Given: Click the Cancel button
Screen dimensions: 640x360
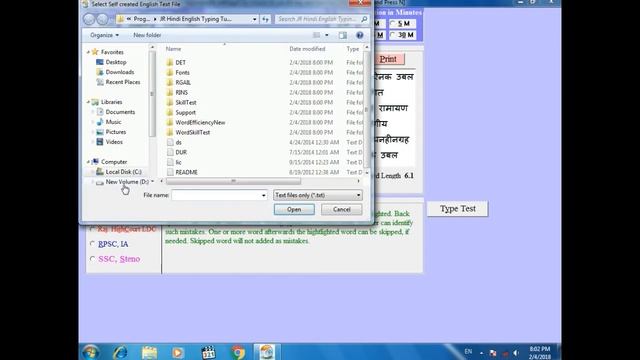Looking at the screenshot, I should pos(341,209).
